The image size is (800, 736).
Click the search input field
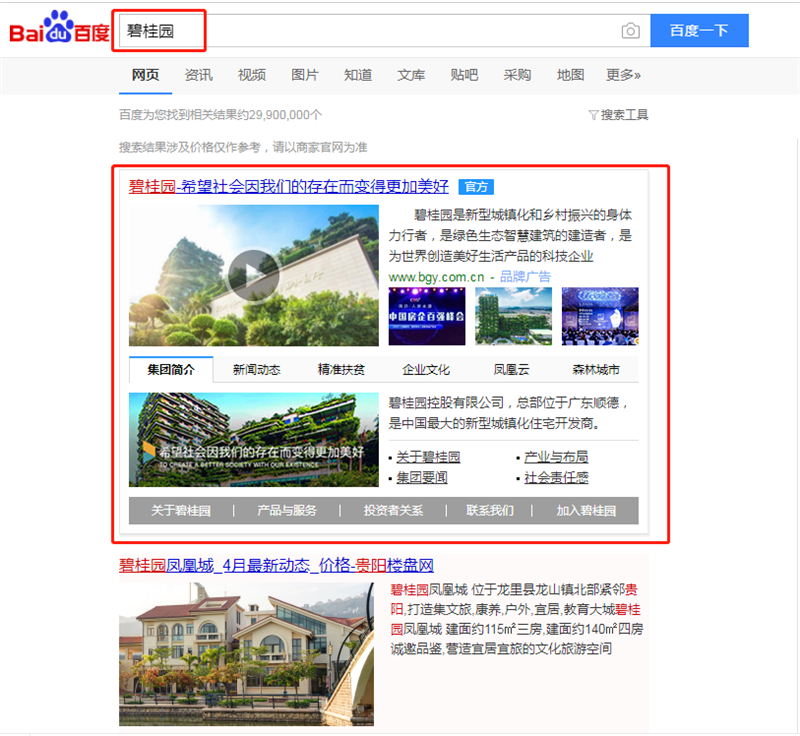[x=380, y=31]
